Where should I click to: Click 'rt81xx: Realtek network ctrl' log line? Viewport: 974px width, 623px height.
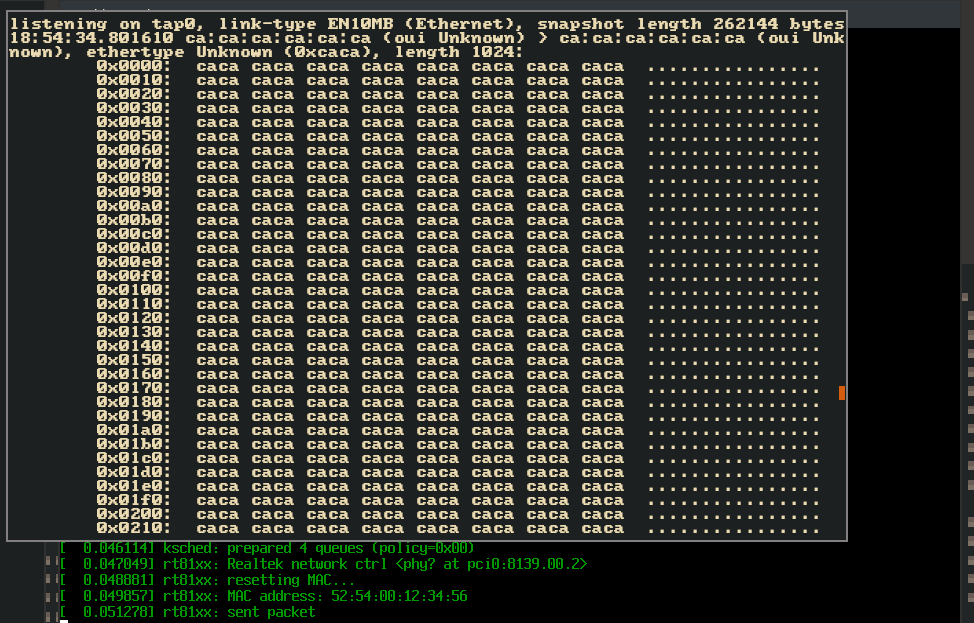(323, 564)
